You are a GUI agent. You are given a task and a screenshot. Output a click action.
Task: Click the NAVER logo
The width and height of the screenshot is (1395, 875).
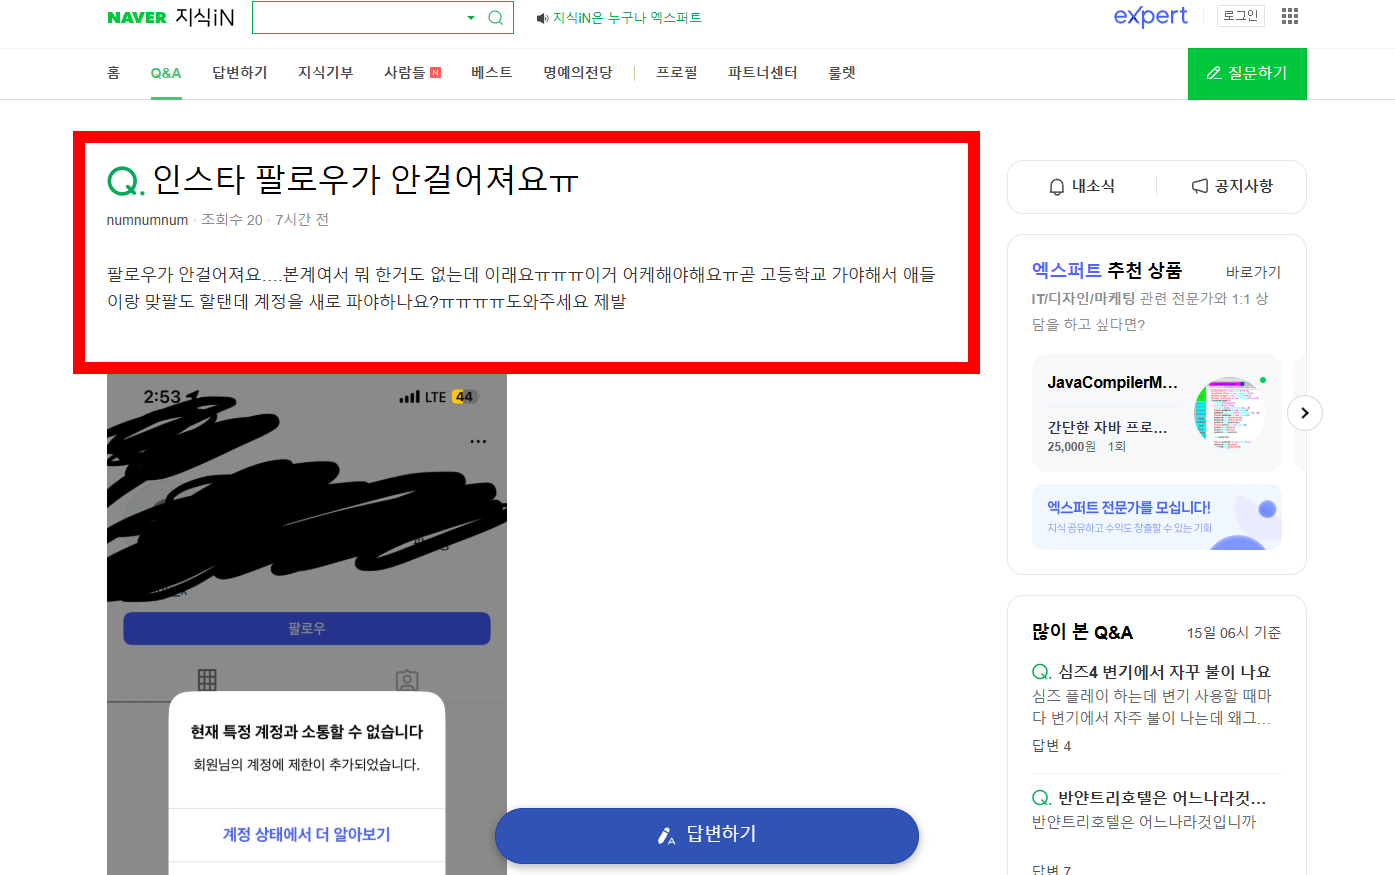click(x=137, y=17)
